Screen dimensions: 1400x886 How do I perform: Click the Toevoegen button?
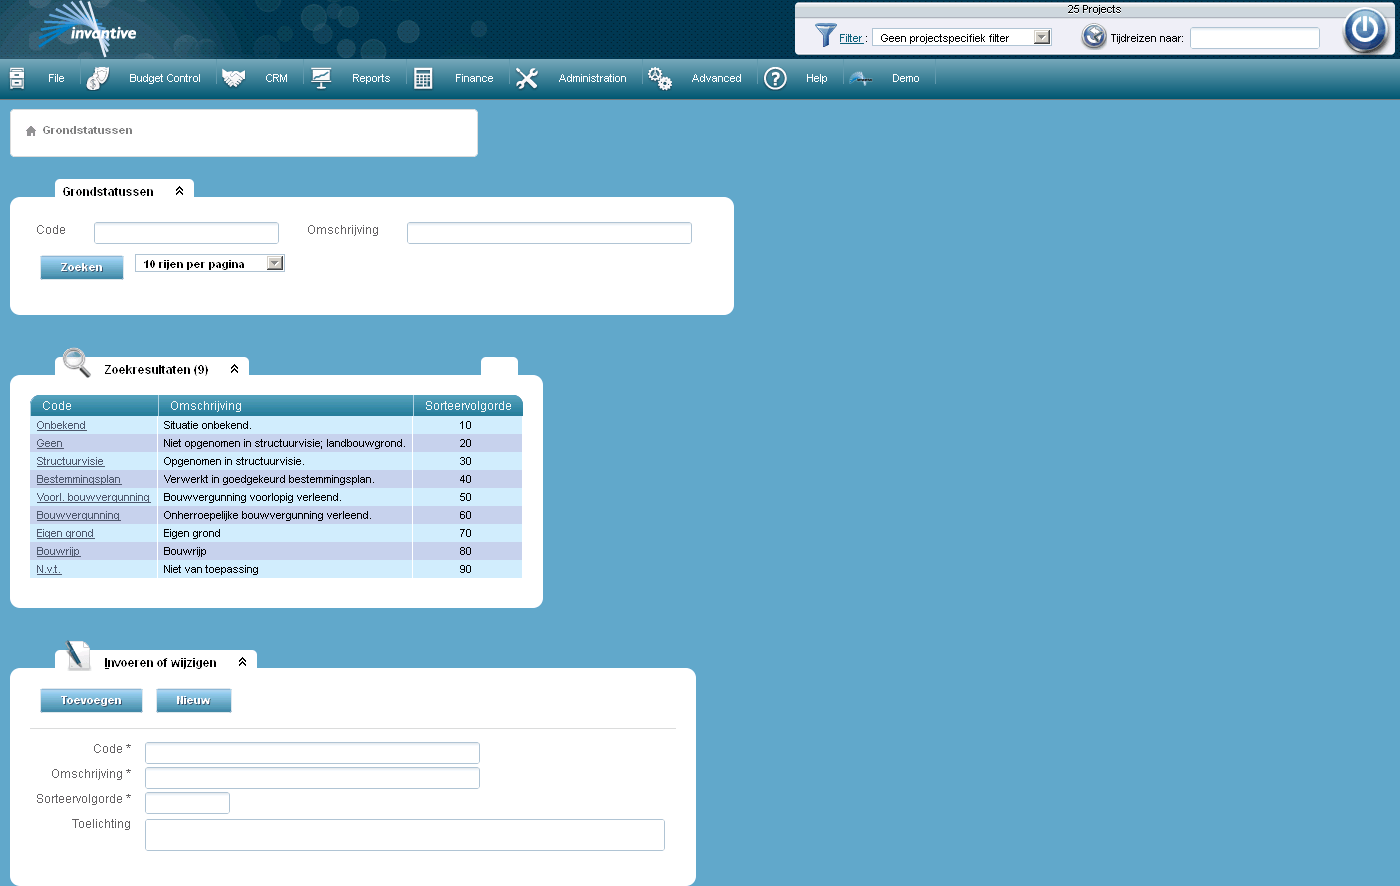pos(91,700)
